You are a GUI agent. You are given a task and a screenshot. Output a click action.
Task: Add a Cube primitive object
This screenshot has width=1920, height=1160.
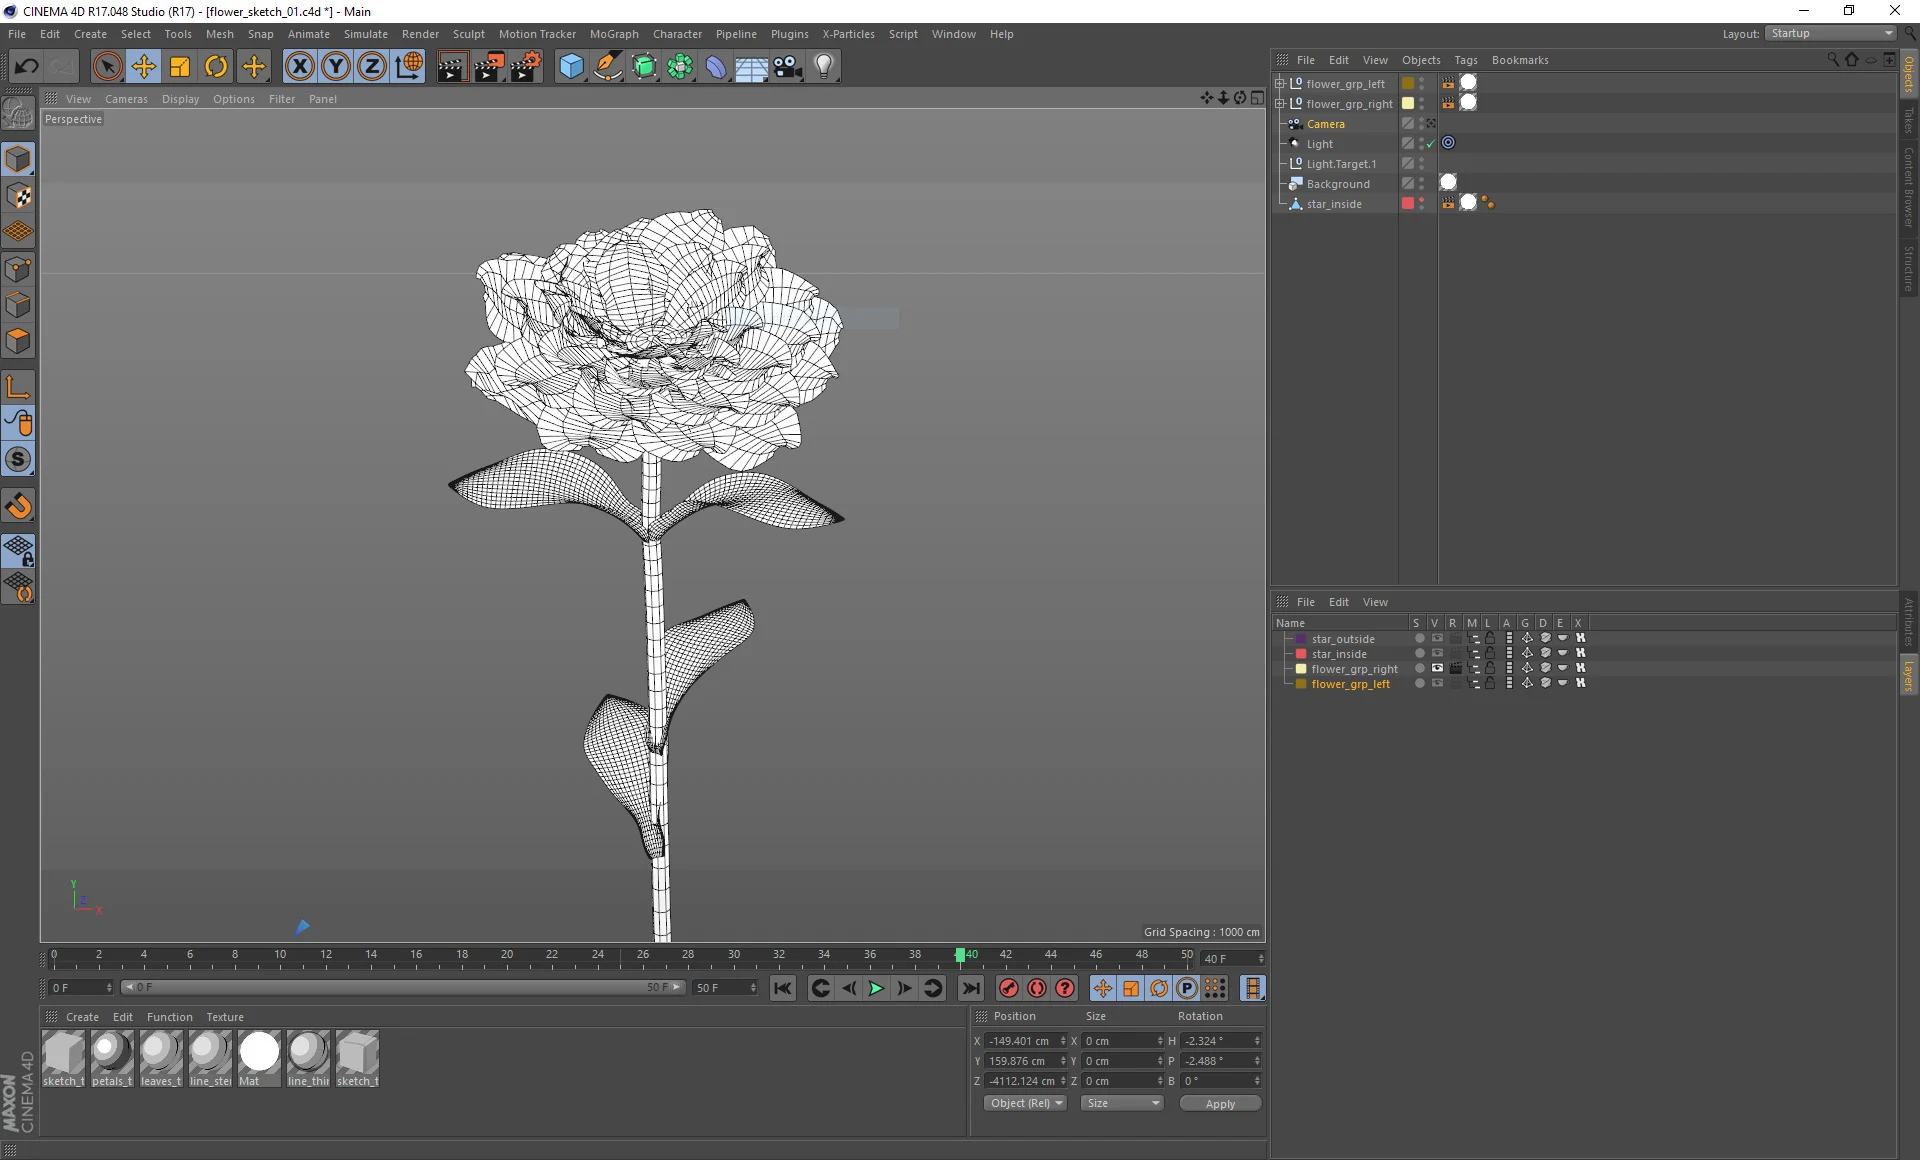coord(571,67)
